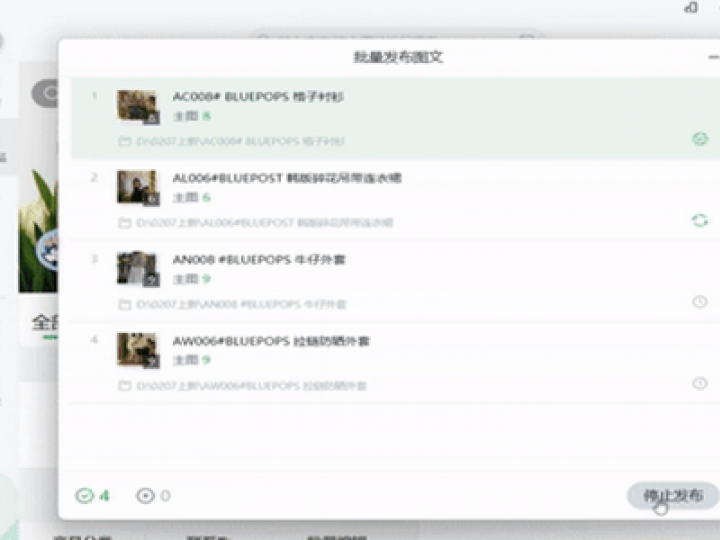
Task: Open AC008 BLUEPOPS product thumbnail
Action: tap(138, 106)
